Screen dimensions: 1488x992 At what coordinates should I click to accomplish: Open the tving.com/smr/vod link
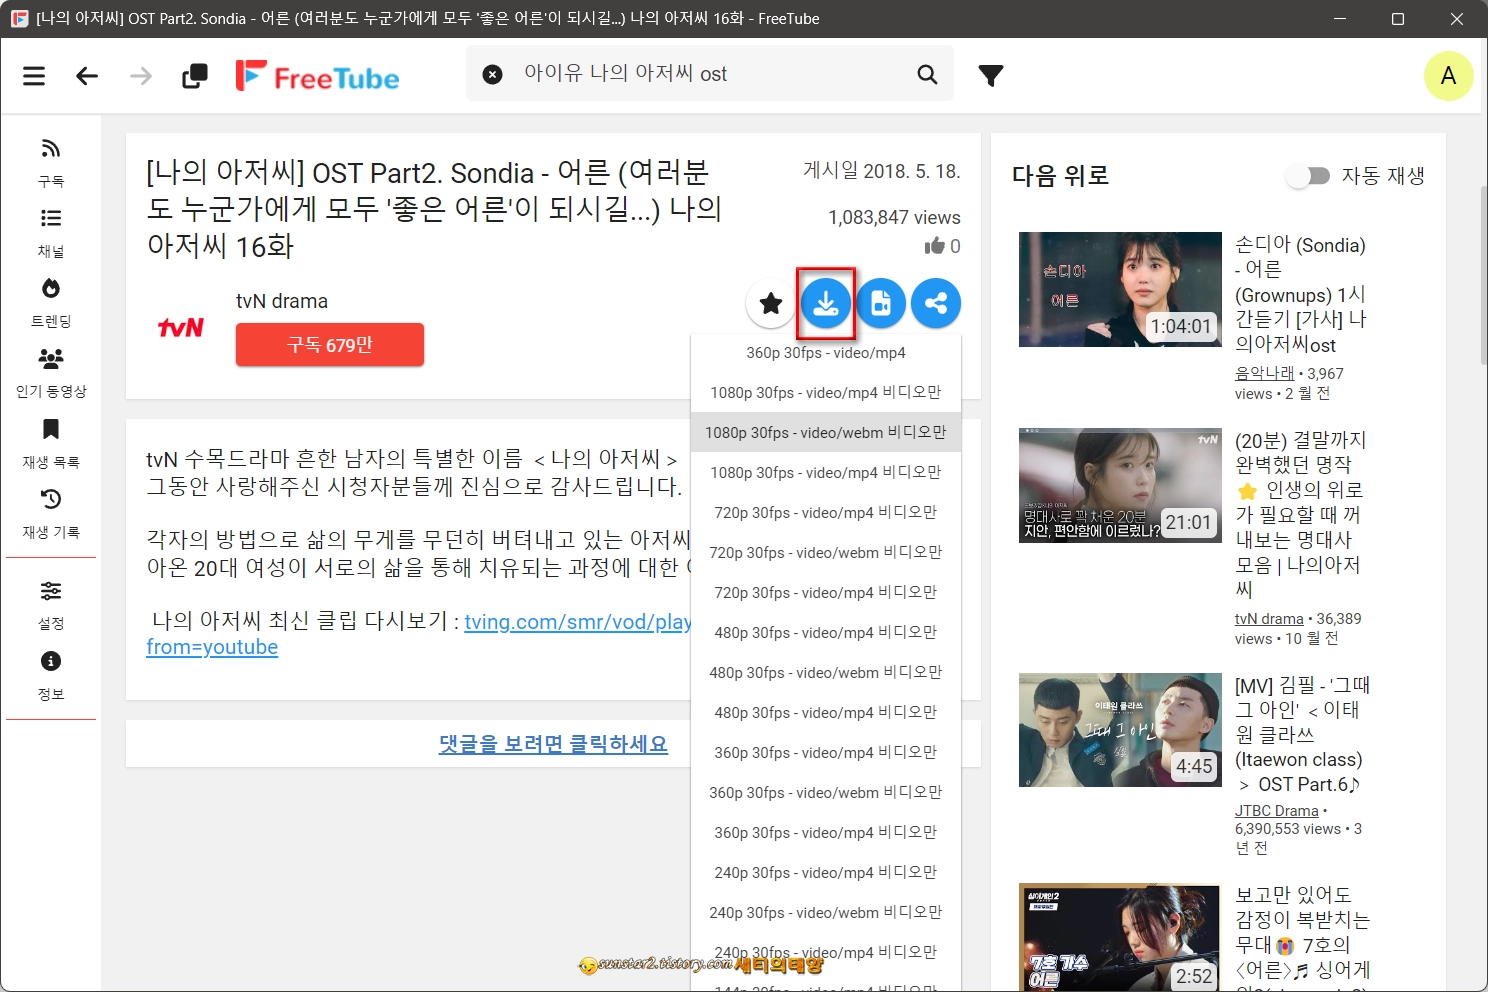tap(578, 621)
